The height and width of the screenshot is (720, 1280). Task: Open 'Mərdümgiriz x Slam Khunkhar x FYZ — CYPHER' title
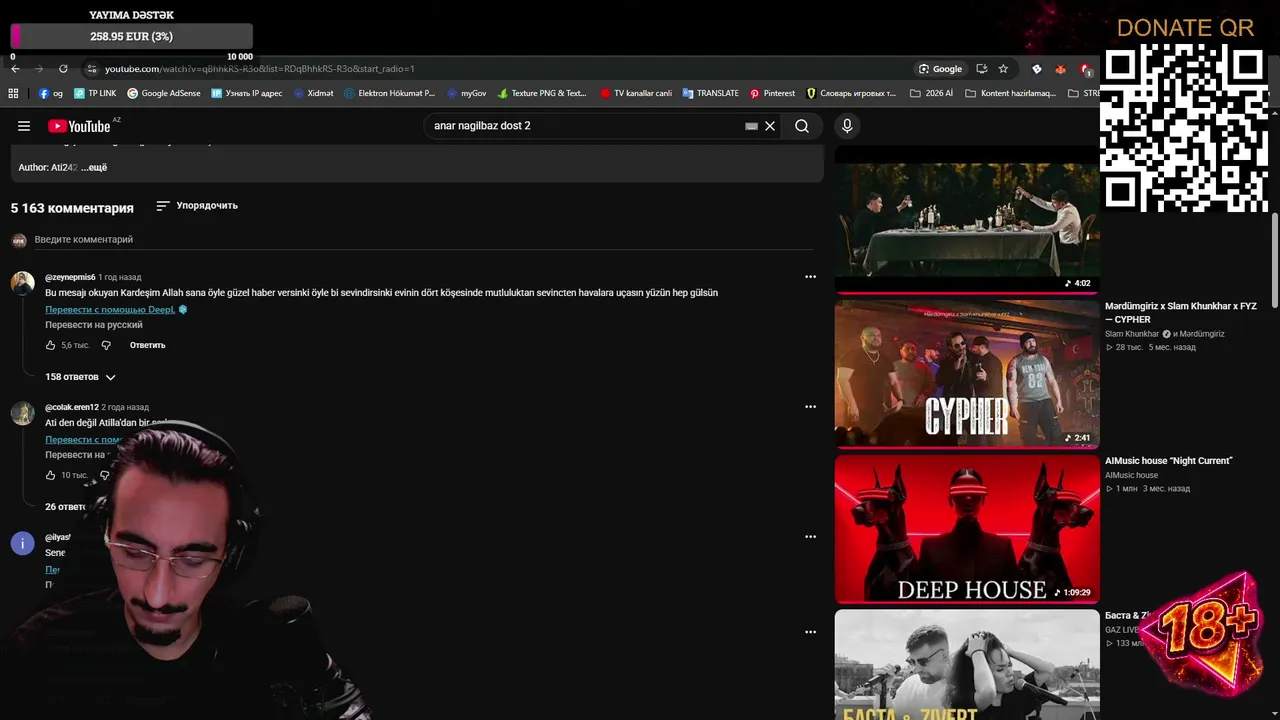[x=1180, y=313]
